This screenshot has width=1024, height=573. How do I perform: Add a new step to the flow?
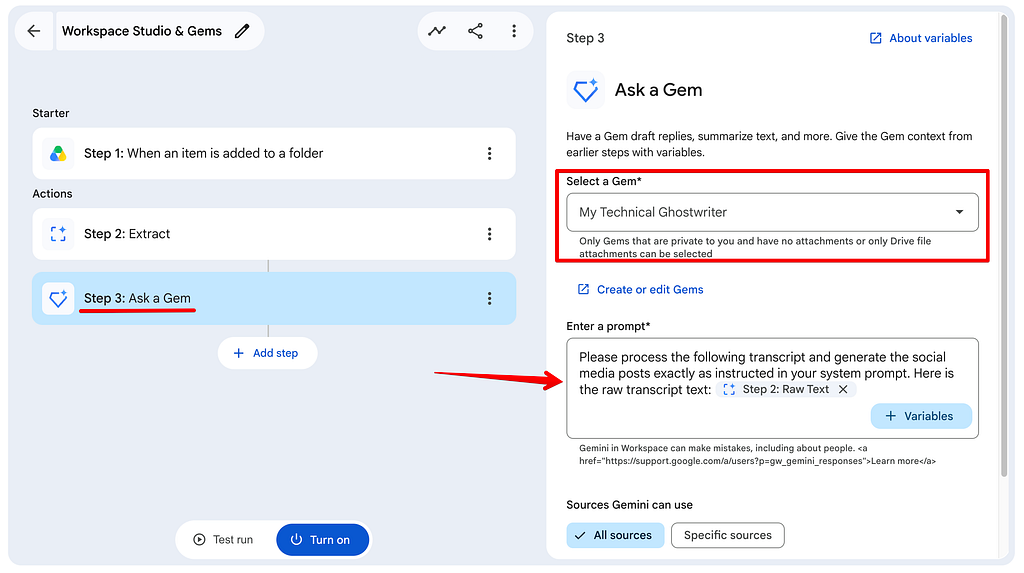[267, 353]
